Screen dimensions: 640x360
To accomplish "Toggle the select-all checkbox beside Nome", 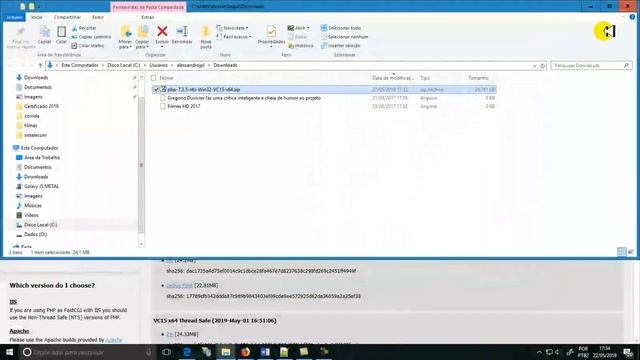I will 153,78.
